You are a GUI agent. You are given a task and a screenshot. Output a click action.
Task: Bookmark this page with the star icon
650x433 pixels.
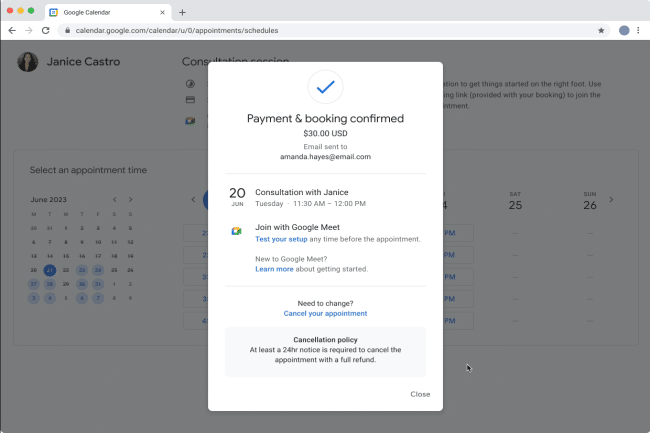point(601,31)
